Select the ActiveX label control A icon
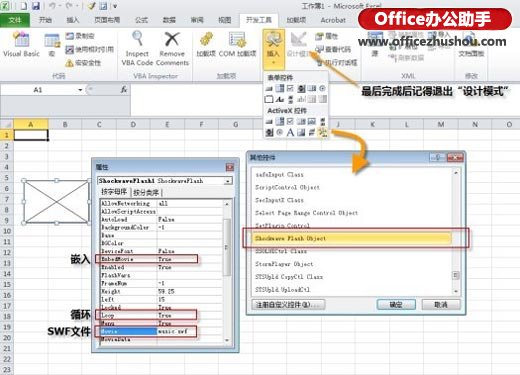Screen dimensions: 520x375 pyautogui.click(x=290, y=132)
